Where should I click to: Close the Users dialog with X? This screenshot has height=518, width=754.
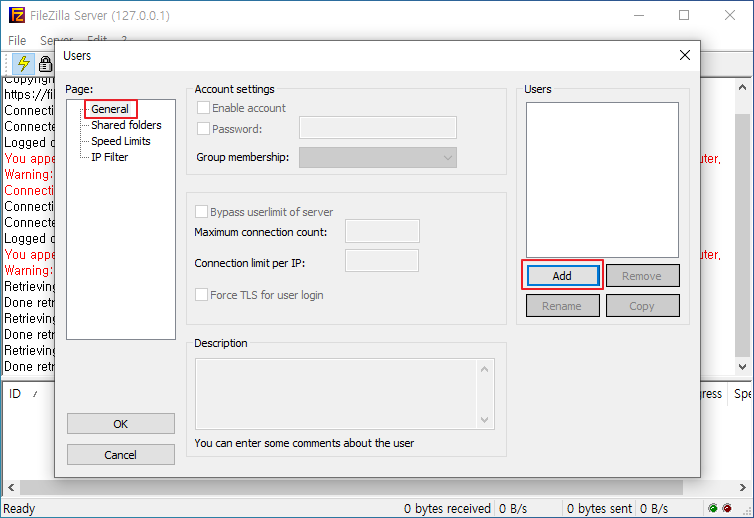[685, 55]
